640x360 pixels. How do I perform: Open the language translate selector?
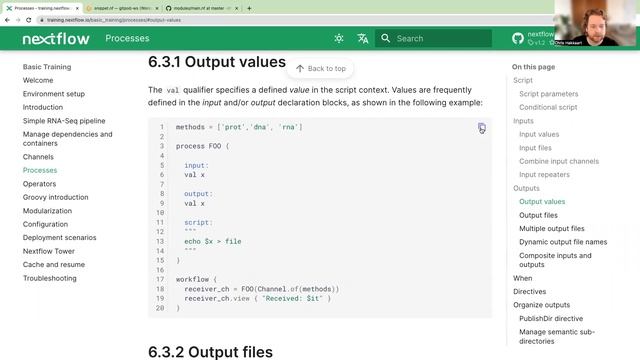pyautogui.click(x=362, y=38)
